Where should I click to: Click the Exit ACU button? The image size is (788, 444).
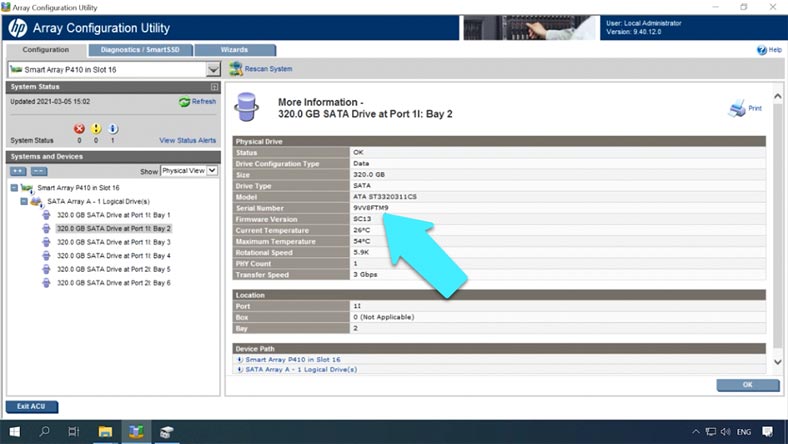click(x=32, y=406)
